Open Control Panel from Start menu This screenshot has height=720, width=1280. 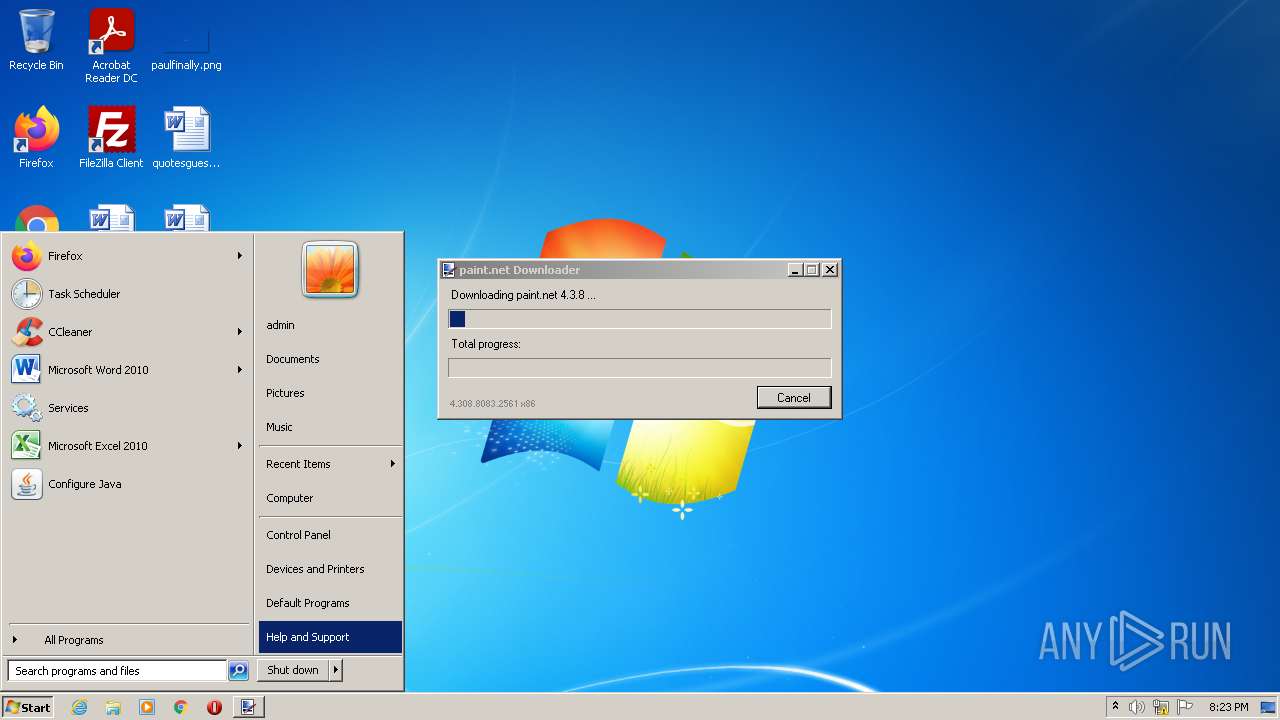click(330, 535)
